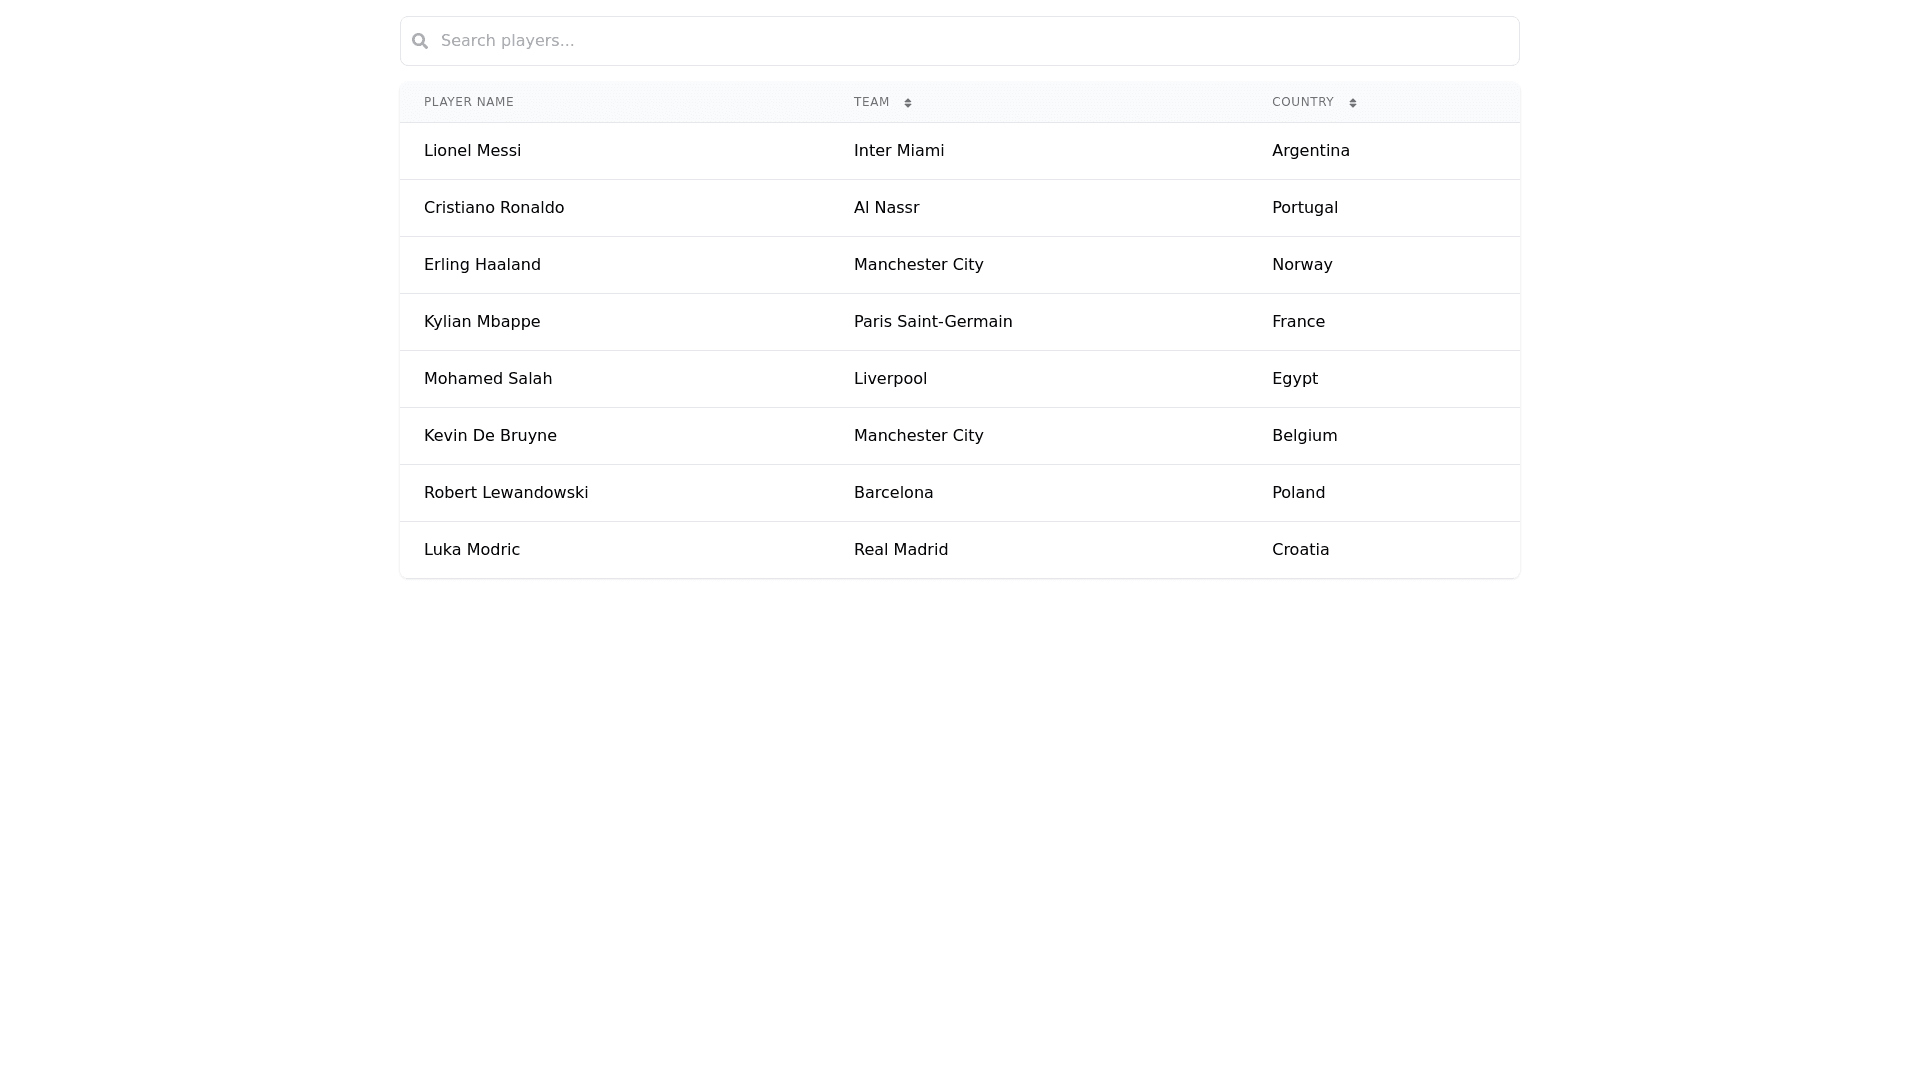This screenshot has width=1920, height=1080.
Task: Click the Inter Miami team cell
Action: coord(899,151)
